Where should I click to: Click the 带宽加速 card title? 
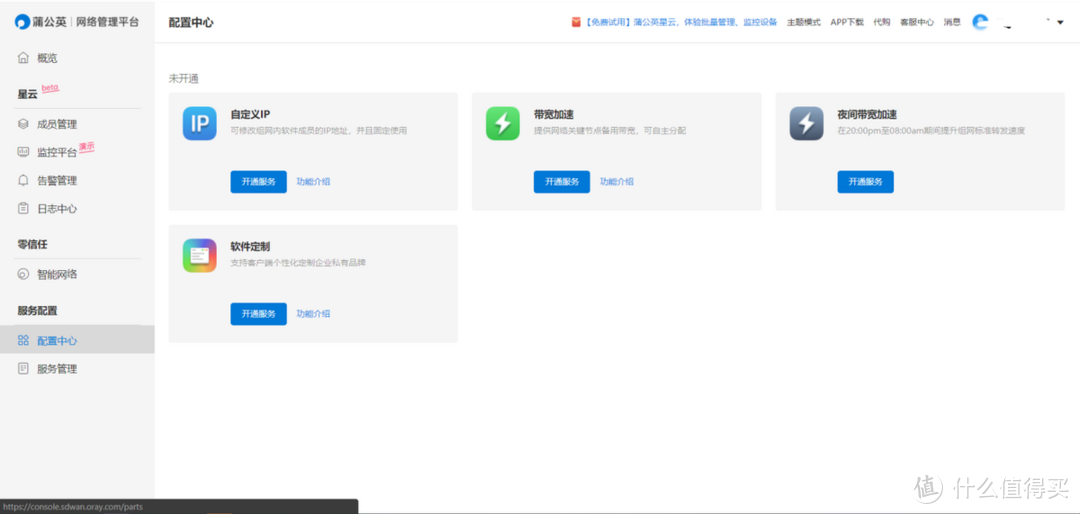tap(554, 114)
